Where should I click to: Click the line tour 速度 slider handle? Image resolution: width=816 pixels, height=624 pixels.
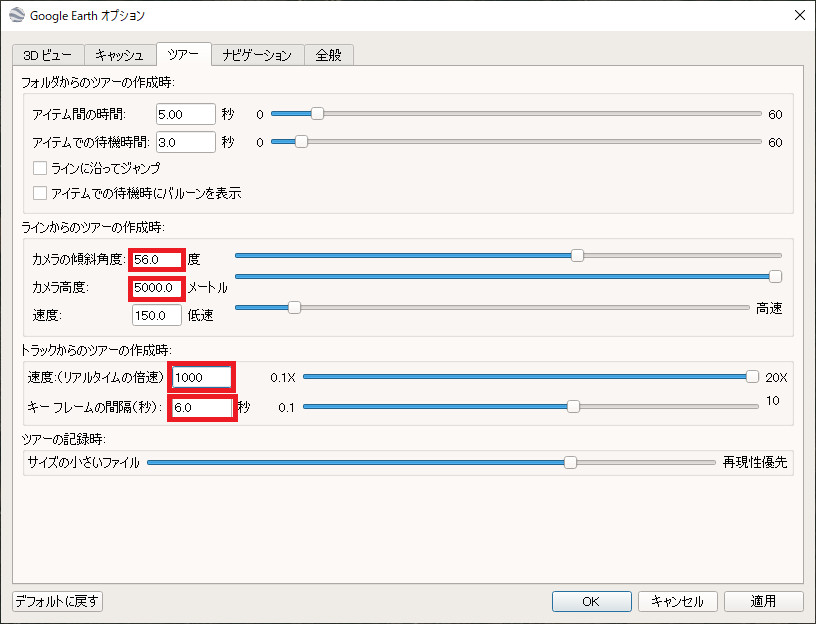click(294, 308)
